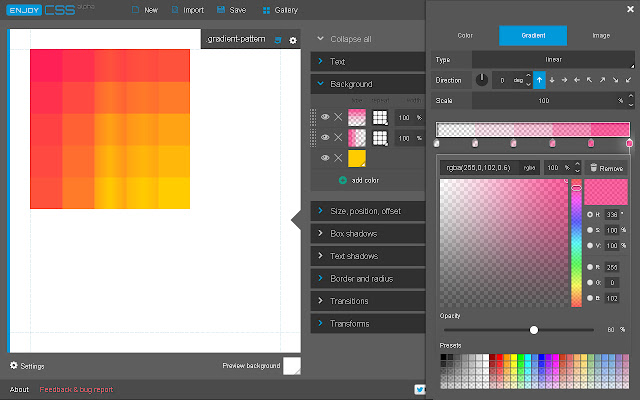Switch to the Color tab

[465, 35]
